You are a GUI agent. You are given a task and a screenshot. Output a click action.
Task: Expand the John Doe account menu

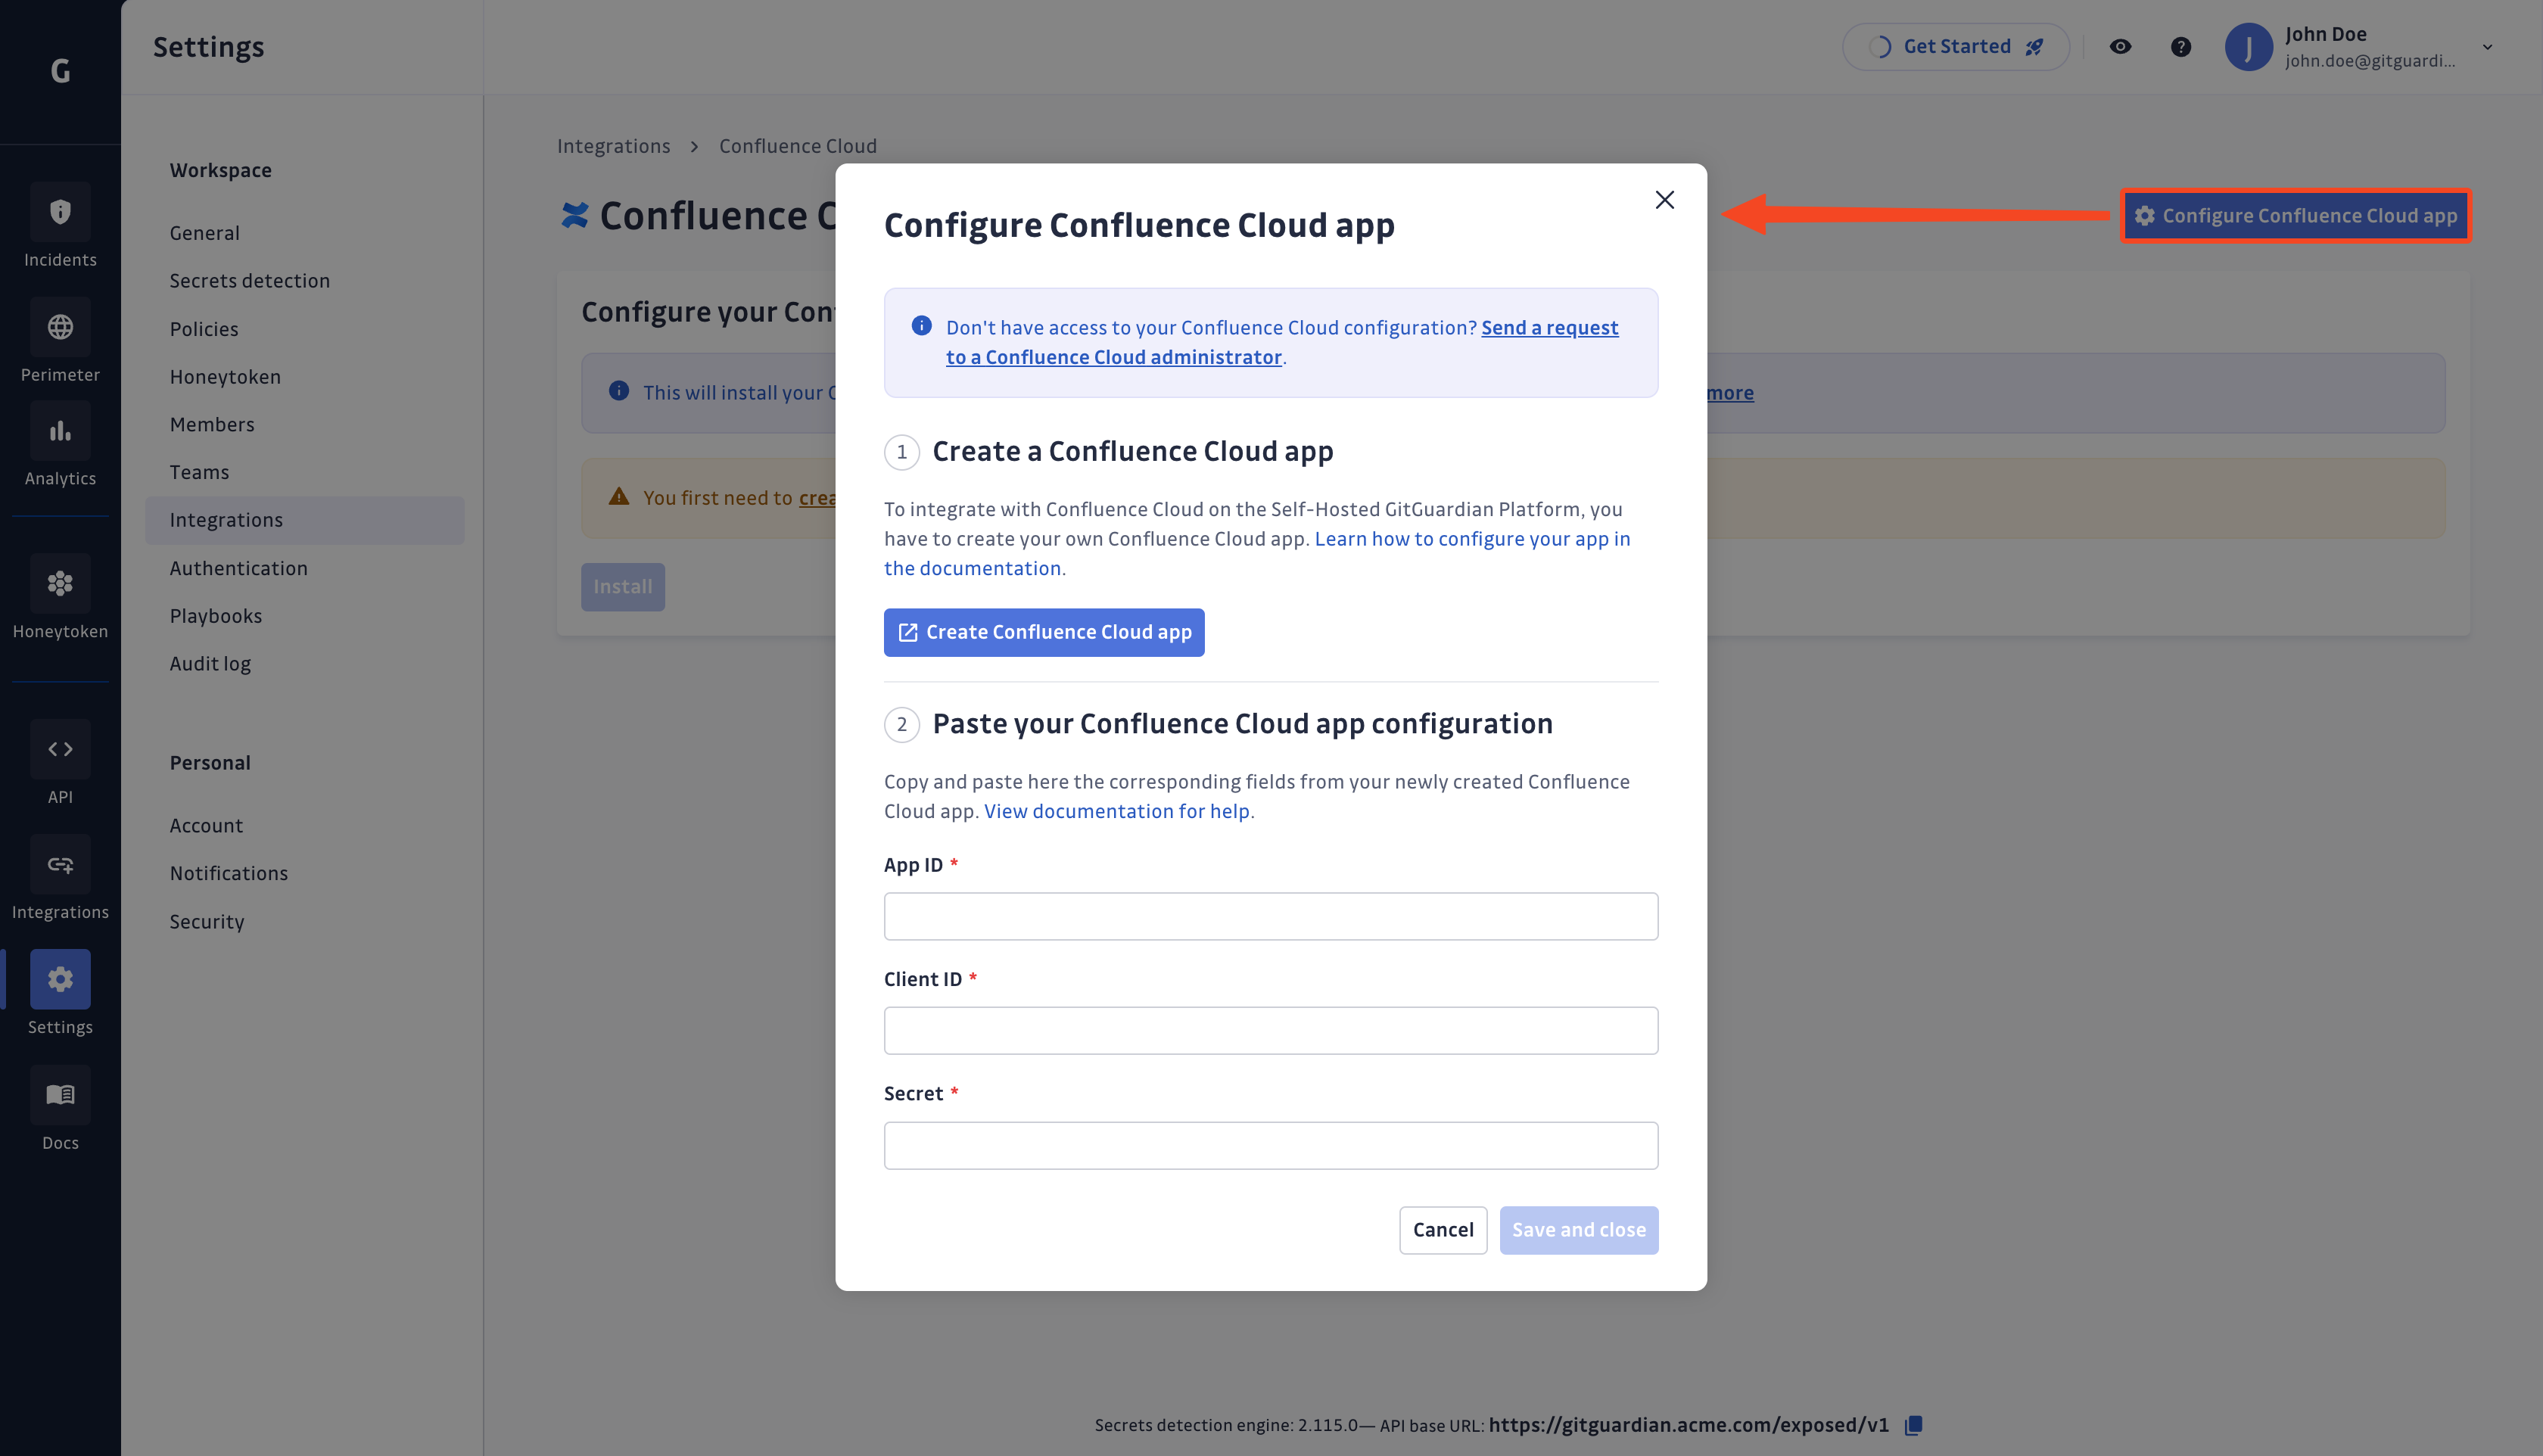tap(2487, 47)
